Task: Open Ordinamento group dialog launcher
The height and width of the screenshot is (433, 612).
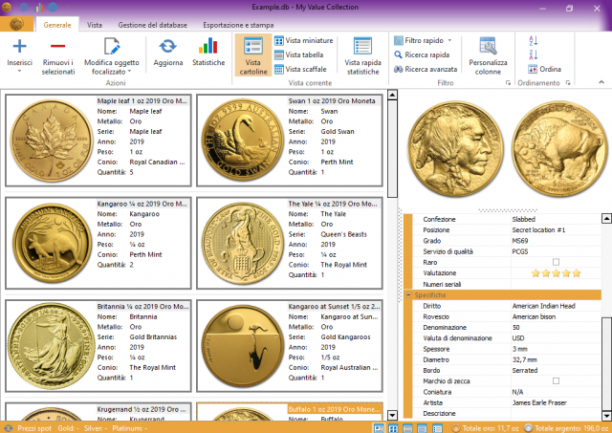Action: (x=568, y=83)
